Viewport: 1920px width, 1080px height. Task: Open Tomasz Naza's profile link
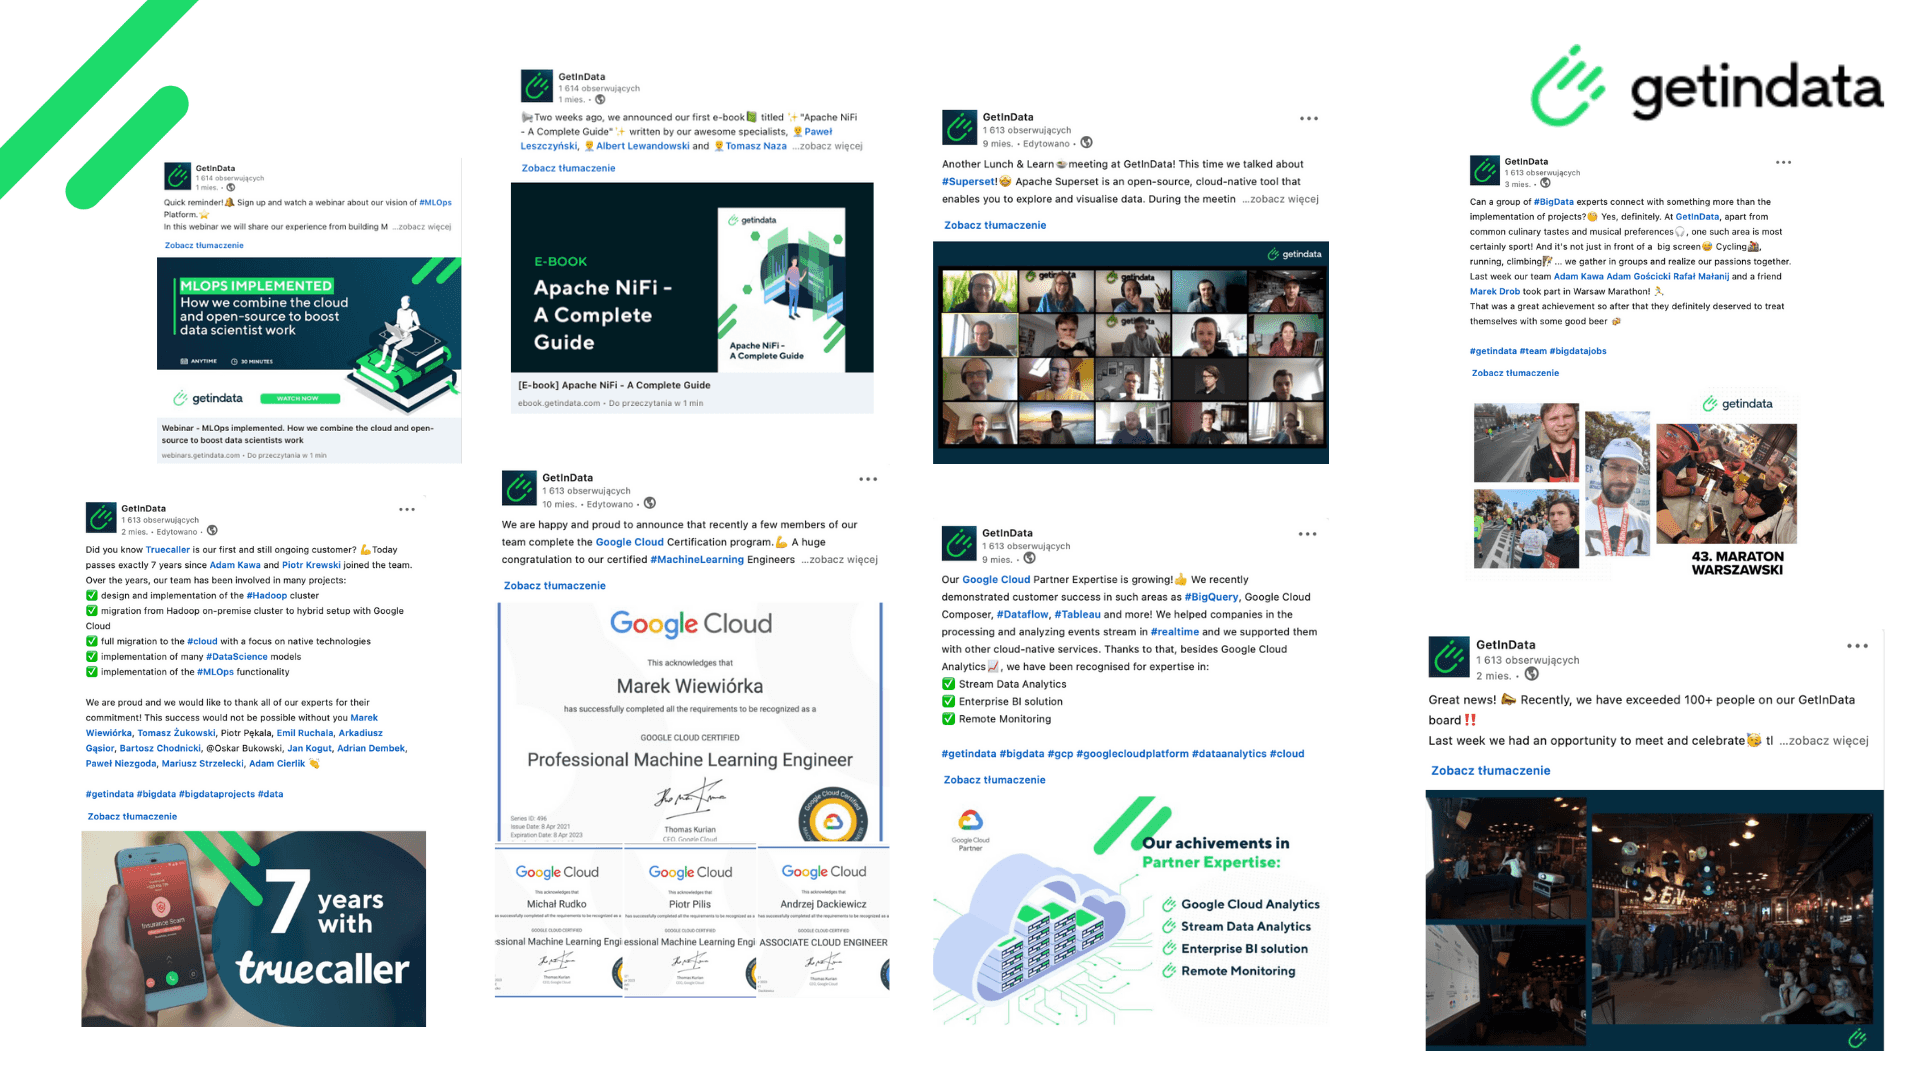tap(756, 146)
